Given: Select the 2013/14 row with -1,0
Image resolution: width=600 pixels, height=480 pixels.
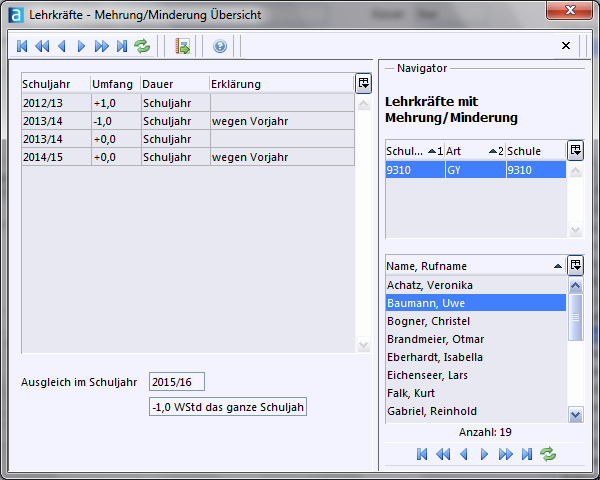Looking at the screenshot, I should tap(188, 121).
